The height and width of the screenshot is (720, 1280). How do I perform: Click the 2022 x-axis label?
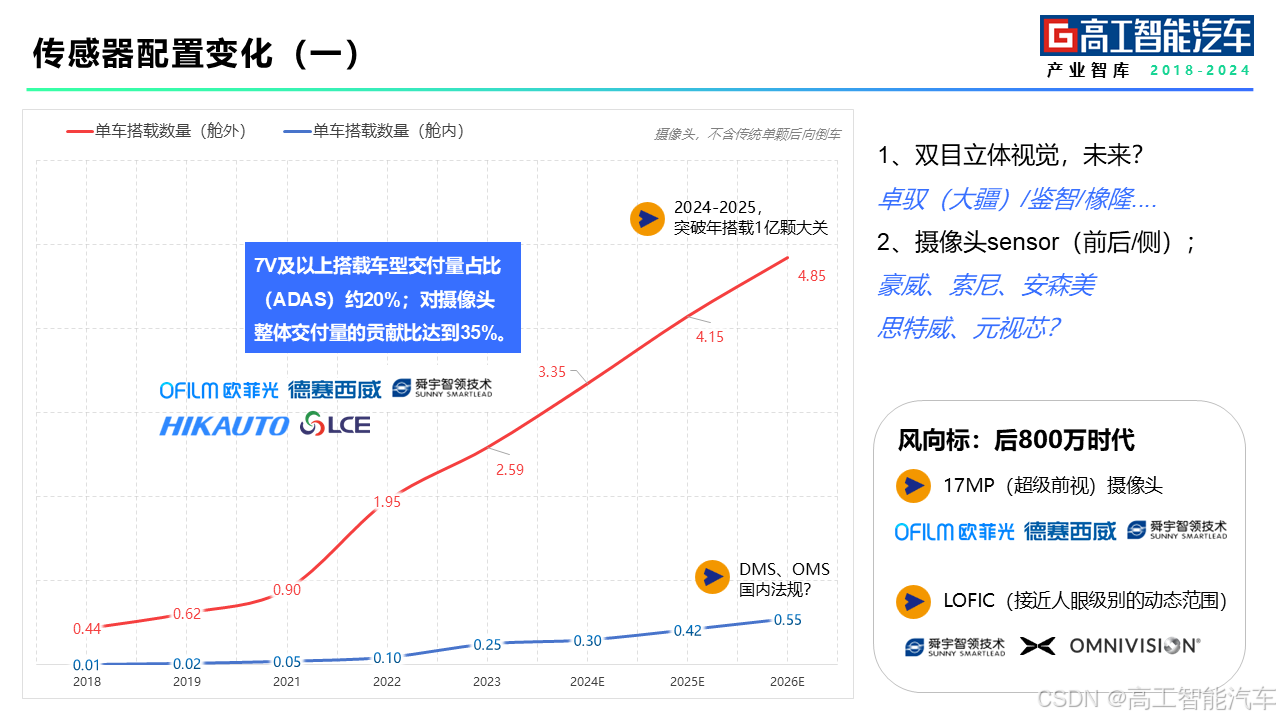pyautogui.click(x=387, y=682)
